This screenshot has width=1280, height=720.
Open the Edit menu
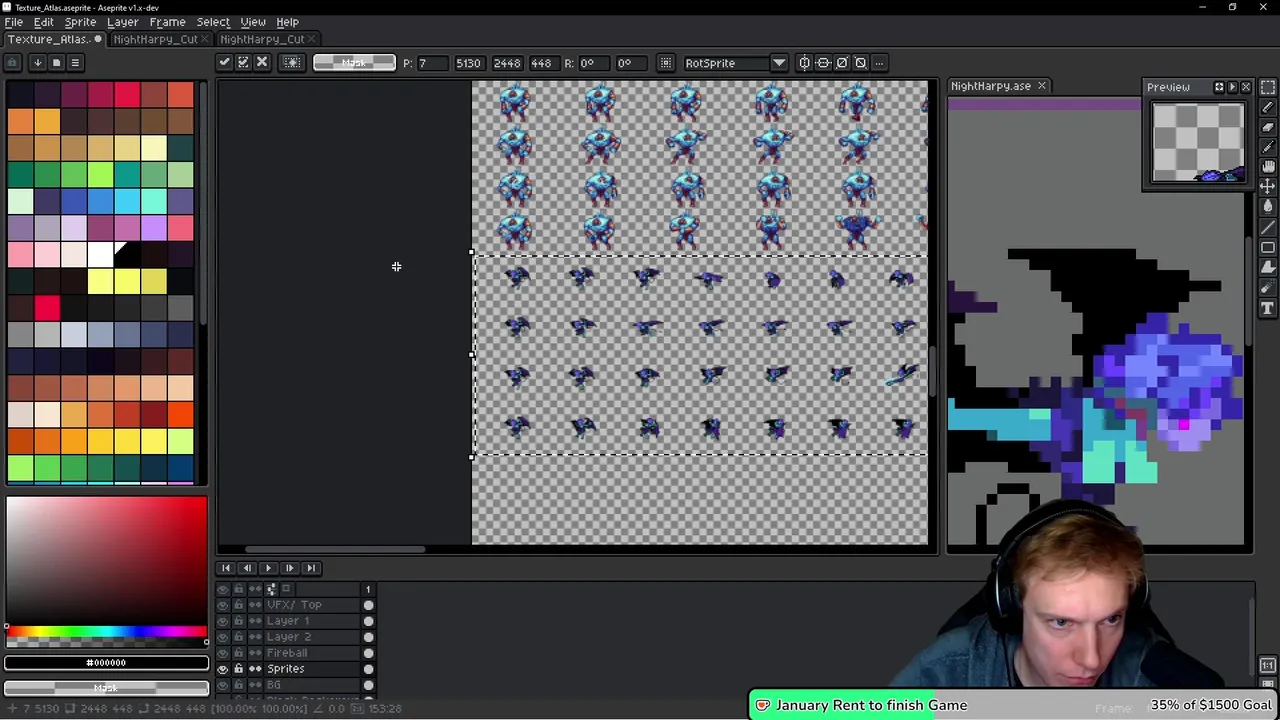pyautogui.click(x=43, y=22)
